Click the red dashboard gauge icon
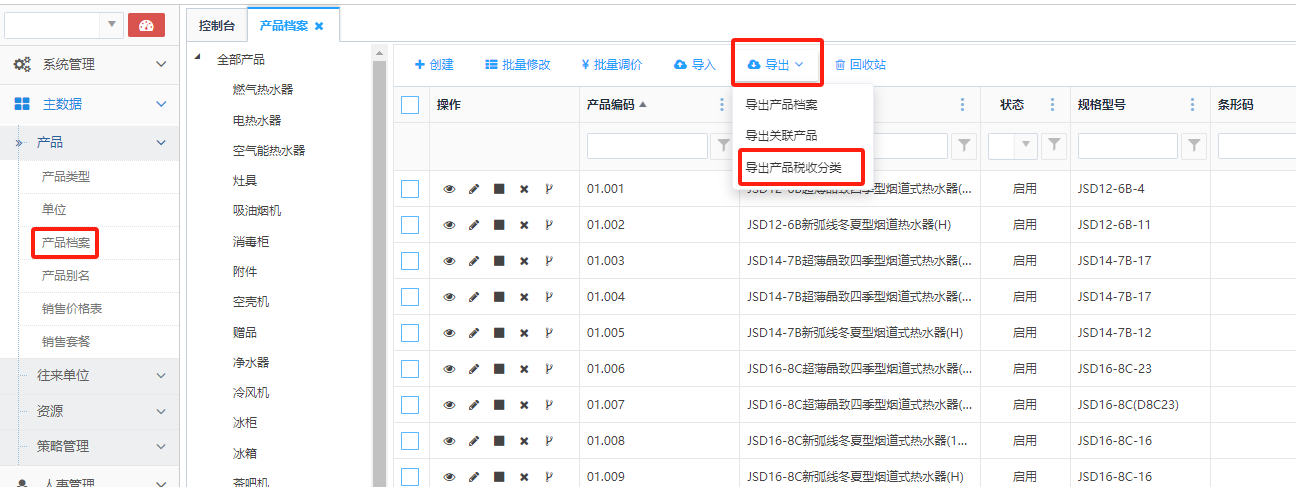1296x487 pixels. point(146,25)
